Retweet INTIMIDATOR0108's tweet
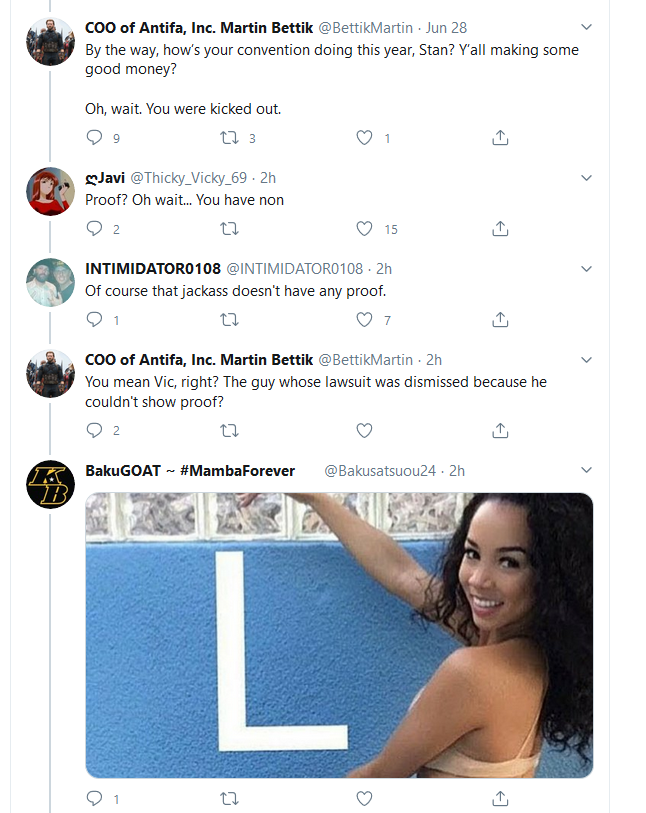 [229, 319]
